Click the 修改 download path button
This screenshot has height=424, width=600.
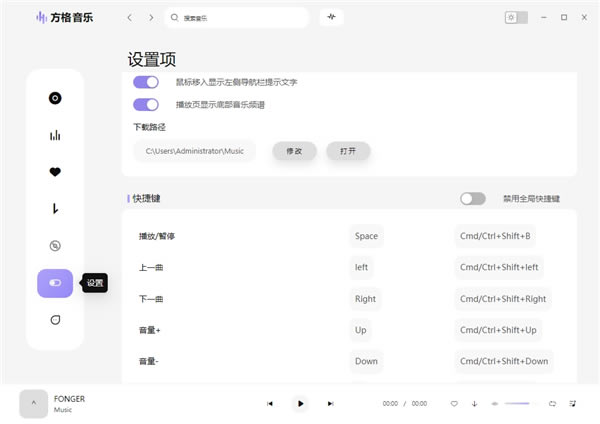click(x=294, y=151)
